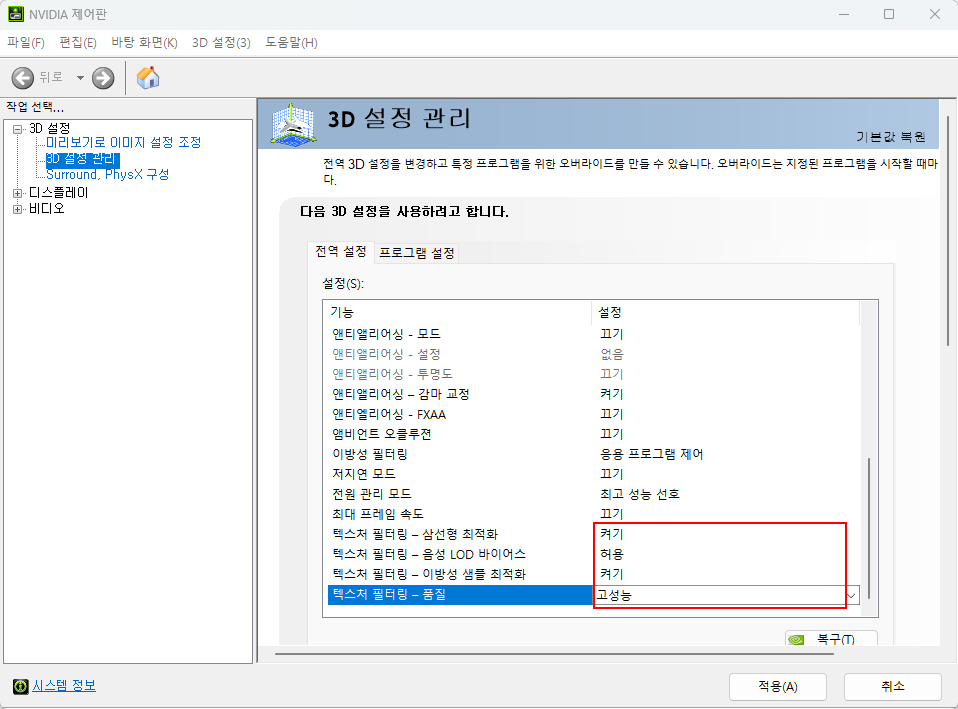The image size is (958, 709).
Task: Switch to the 전역 설정 tab
Action: pyautogui.click(x=340, y=251)
